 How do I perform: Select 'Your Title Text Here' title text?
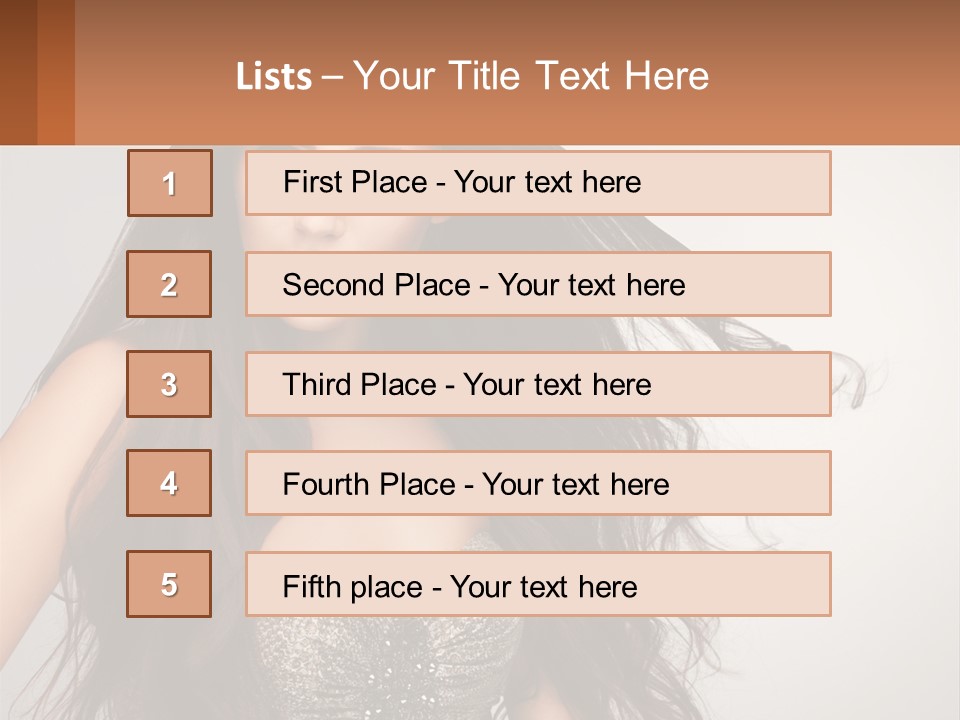point(531,76)
